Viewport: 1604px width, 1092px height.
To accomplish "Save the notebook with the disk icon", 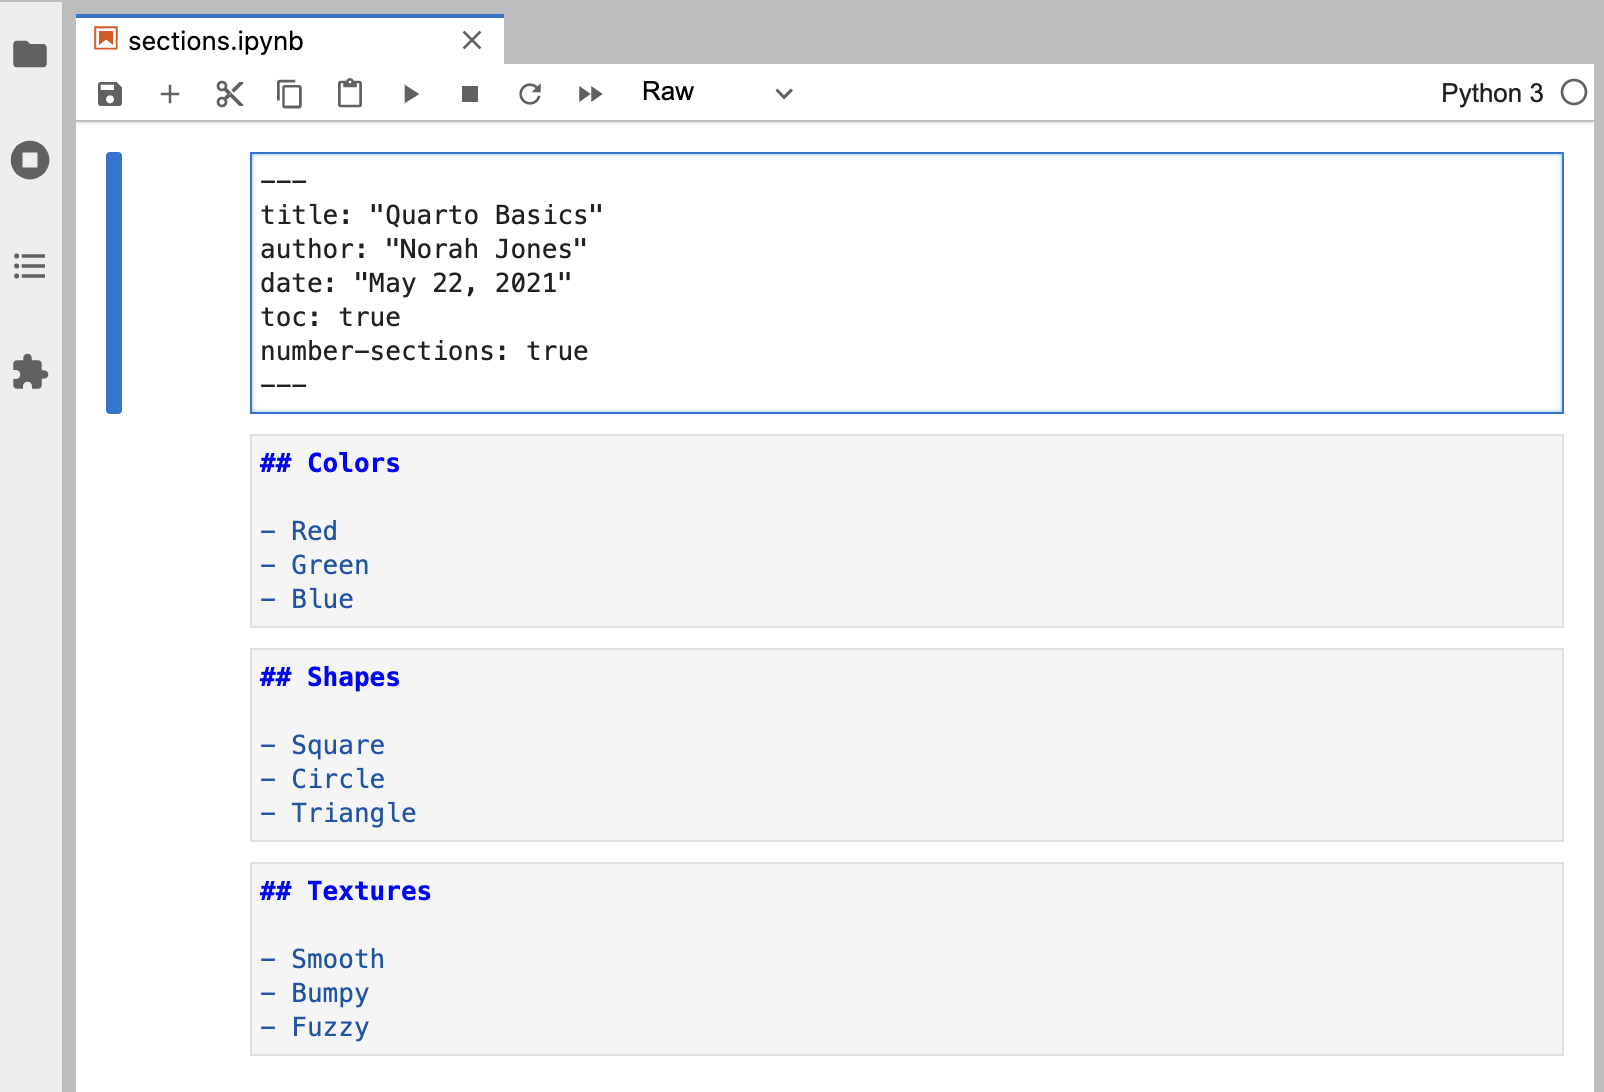I will [110, 94].
